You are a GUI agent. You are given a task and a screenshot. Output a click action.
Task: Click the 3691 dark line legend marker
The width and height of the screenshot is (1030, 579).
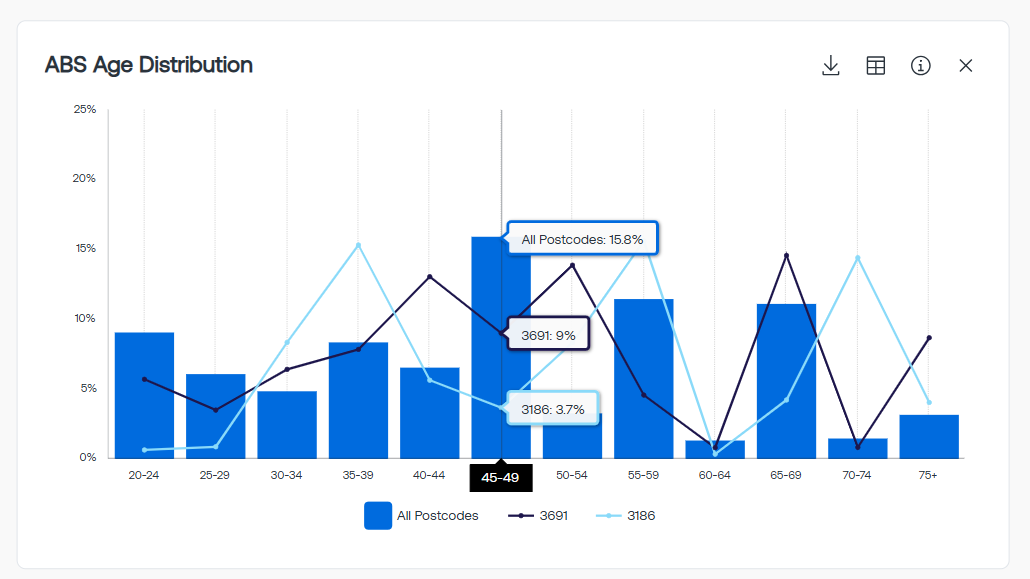click(521, 516)
